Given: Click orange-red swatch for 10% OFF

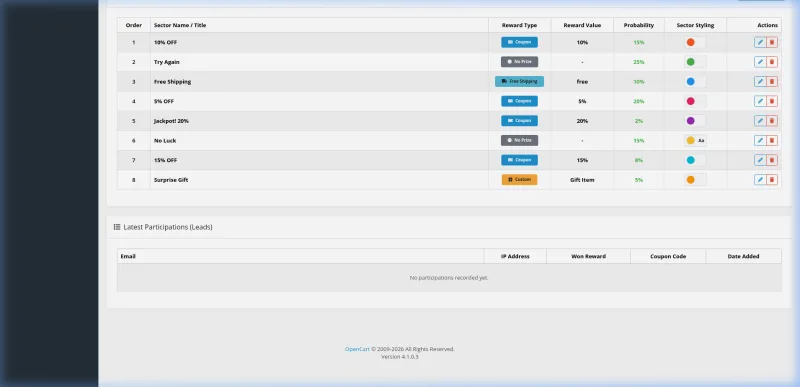Looking at the screenshot, I should (x=690, y=42).
